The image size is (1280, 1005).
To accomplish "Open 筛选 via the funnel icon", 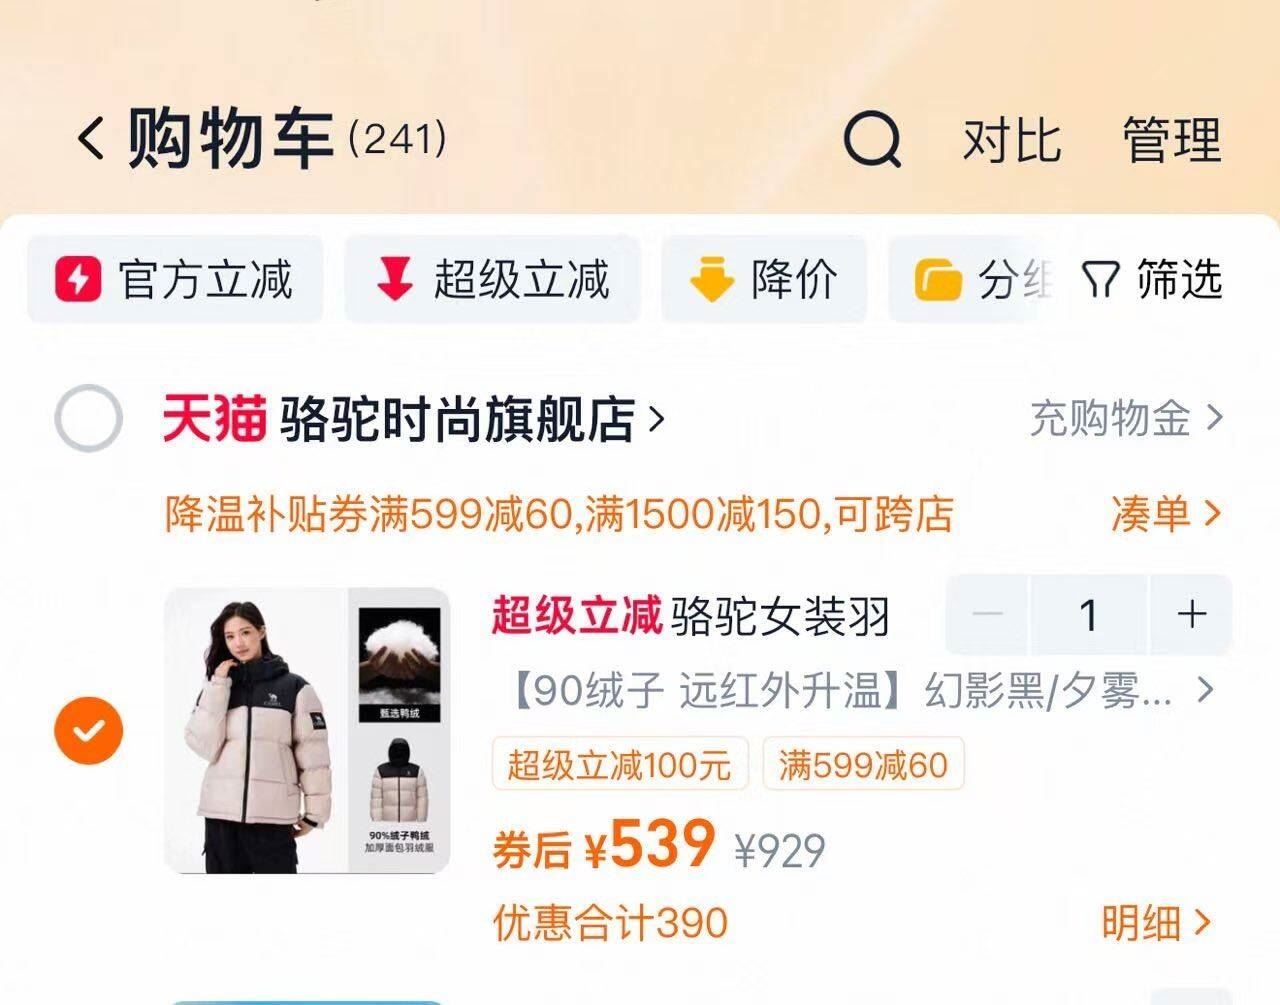I will pos(1100,280).
